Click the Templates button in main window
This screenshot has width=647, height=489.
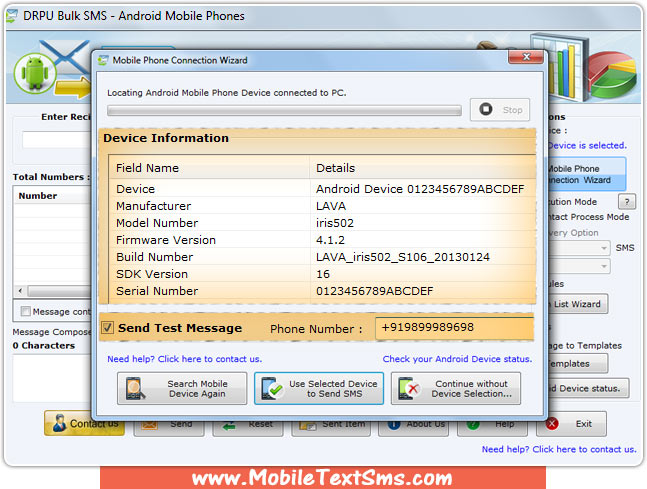pos(578,364)
